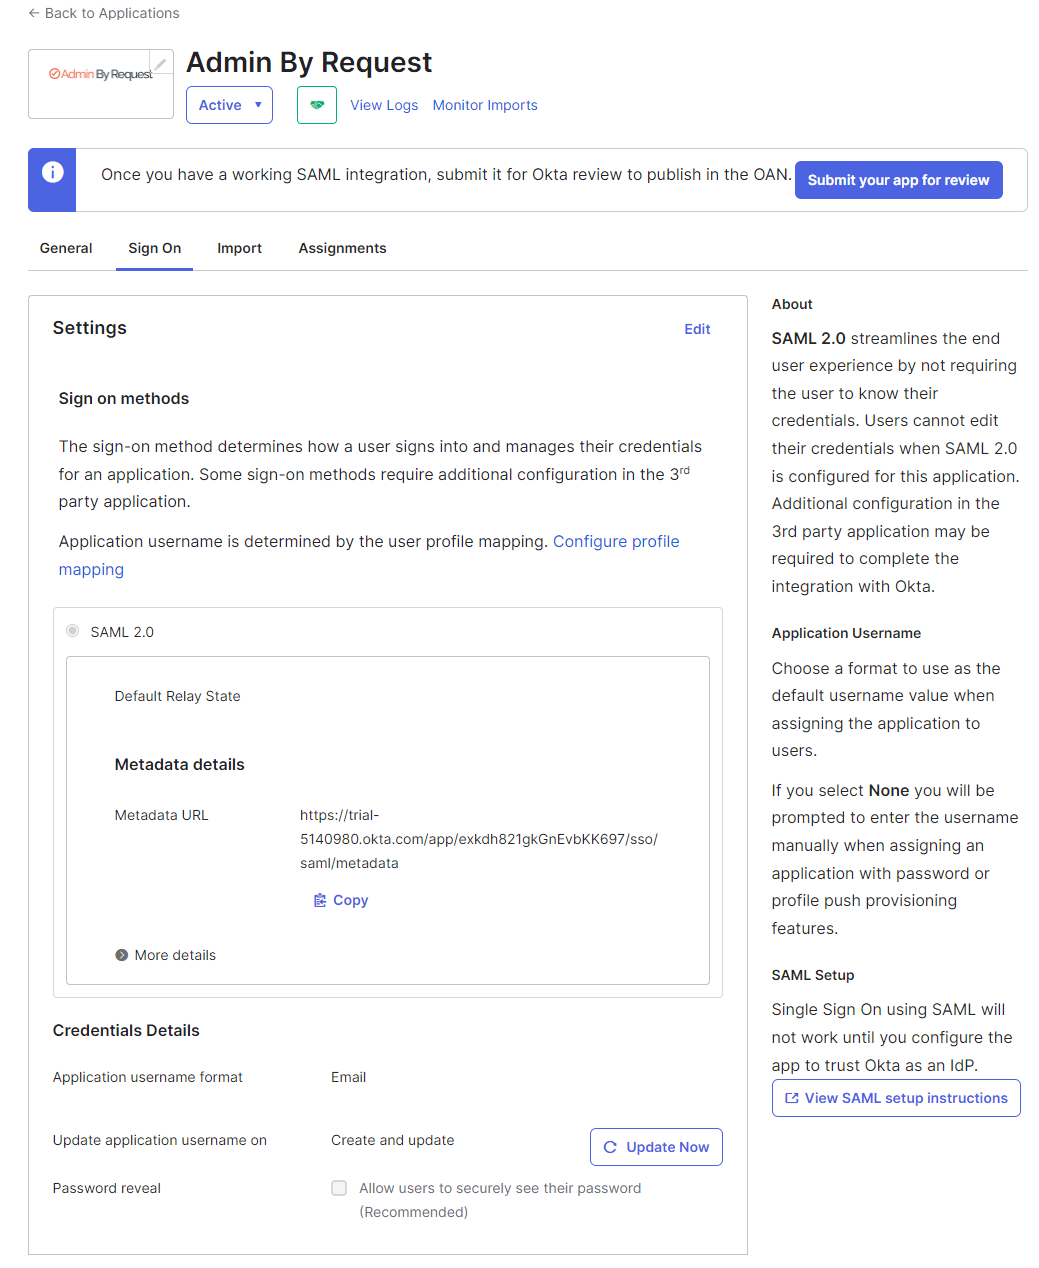Click the blue info icon
The width and height of the screenshot is (1039, 1268).
(x=52, y=172)
